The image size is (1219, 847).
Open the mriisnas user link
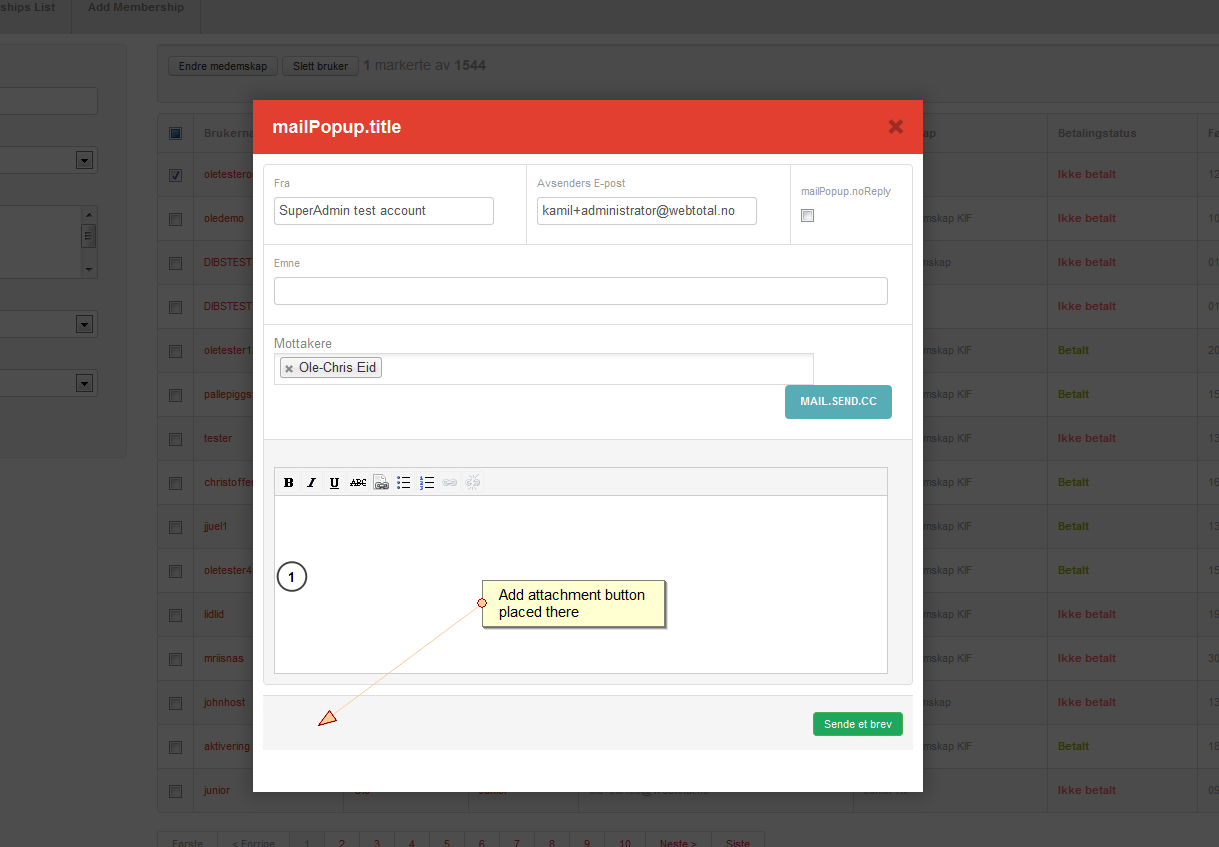pos(224,658)
